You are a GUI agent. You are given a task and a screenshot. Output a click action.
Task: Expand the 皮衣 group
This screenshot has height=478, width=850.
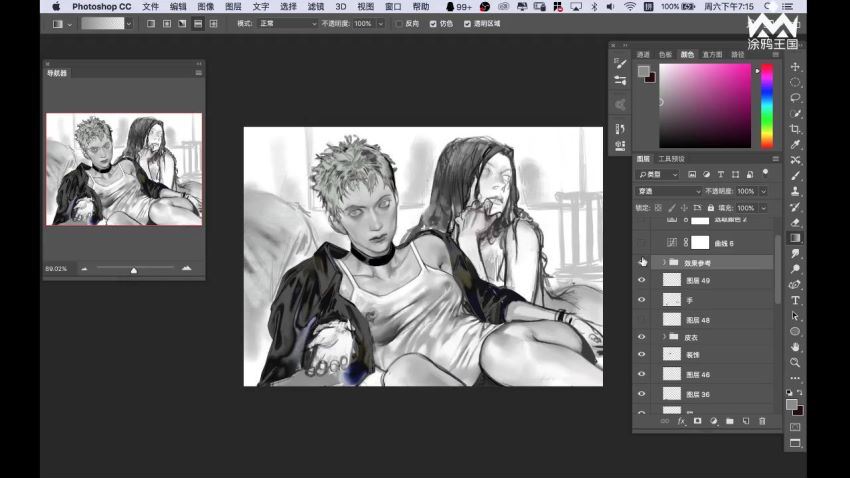point(664,337)
